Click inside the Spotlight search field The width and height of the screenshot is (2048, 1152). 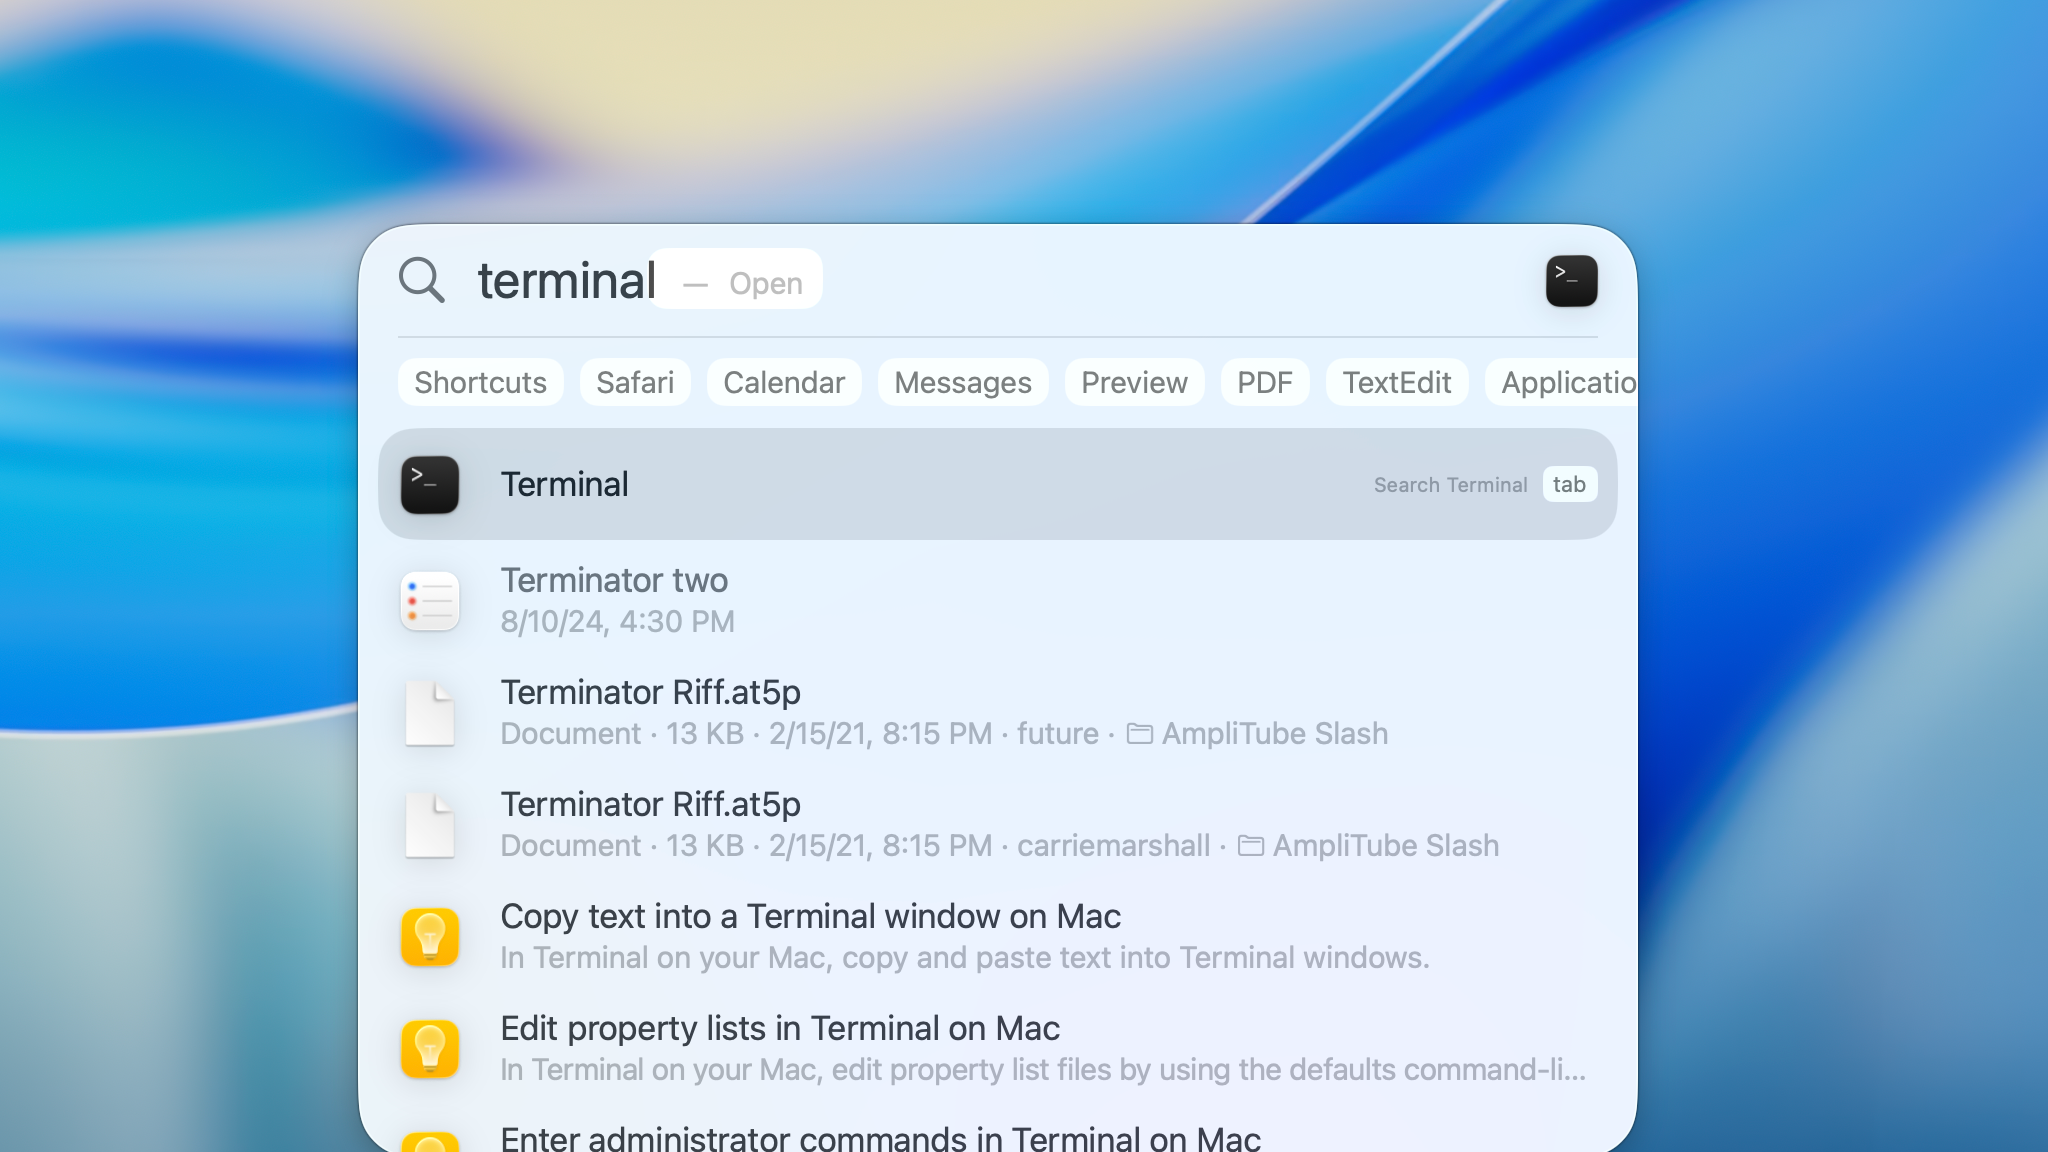565,281
